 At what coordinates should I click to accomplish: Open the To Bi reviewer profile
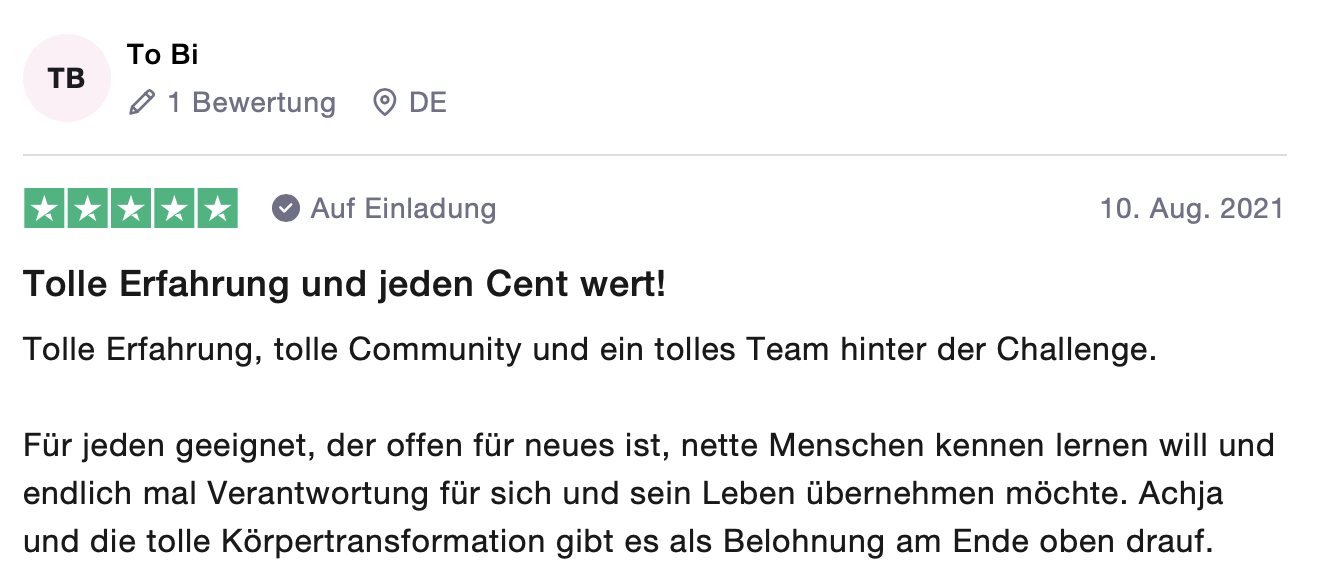click(163, 55)
